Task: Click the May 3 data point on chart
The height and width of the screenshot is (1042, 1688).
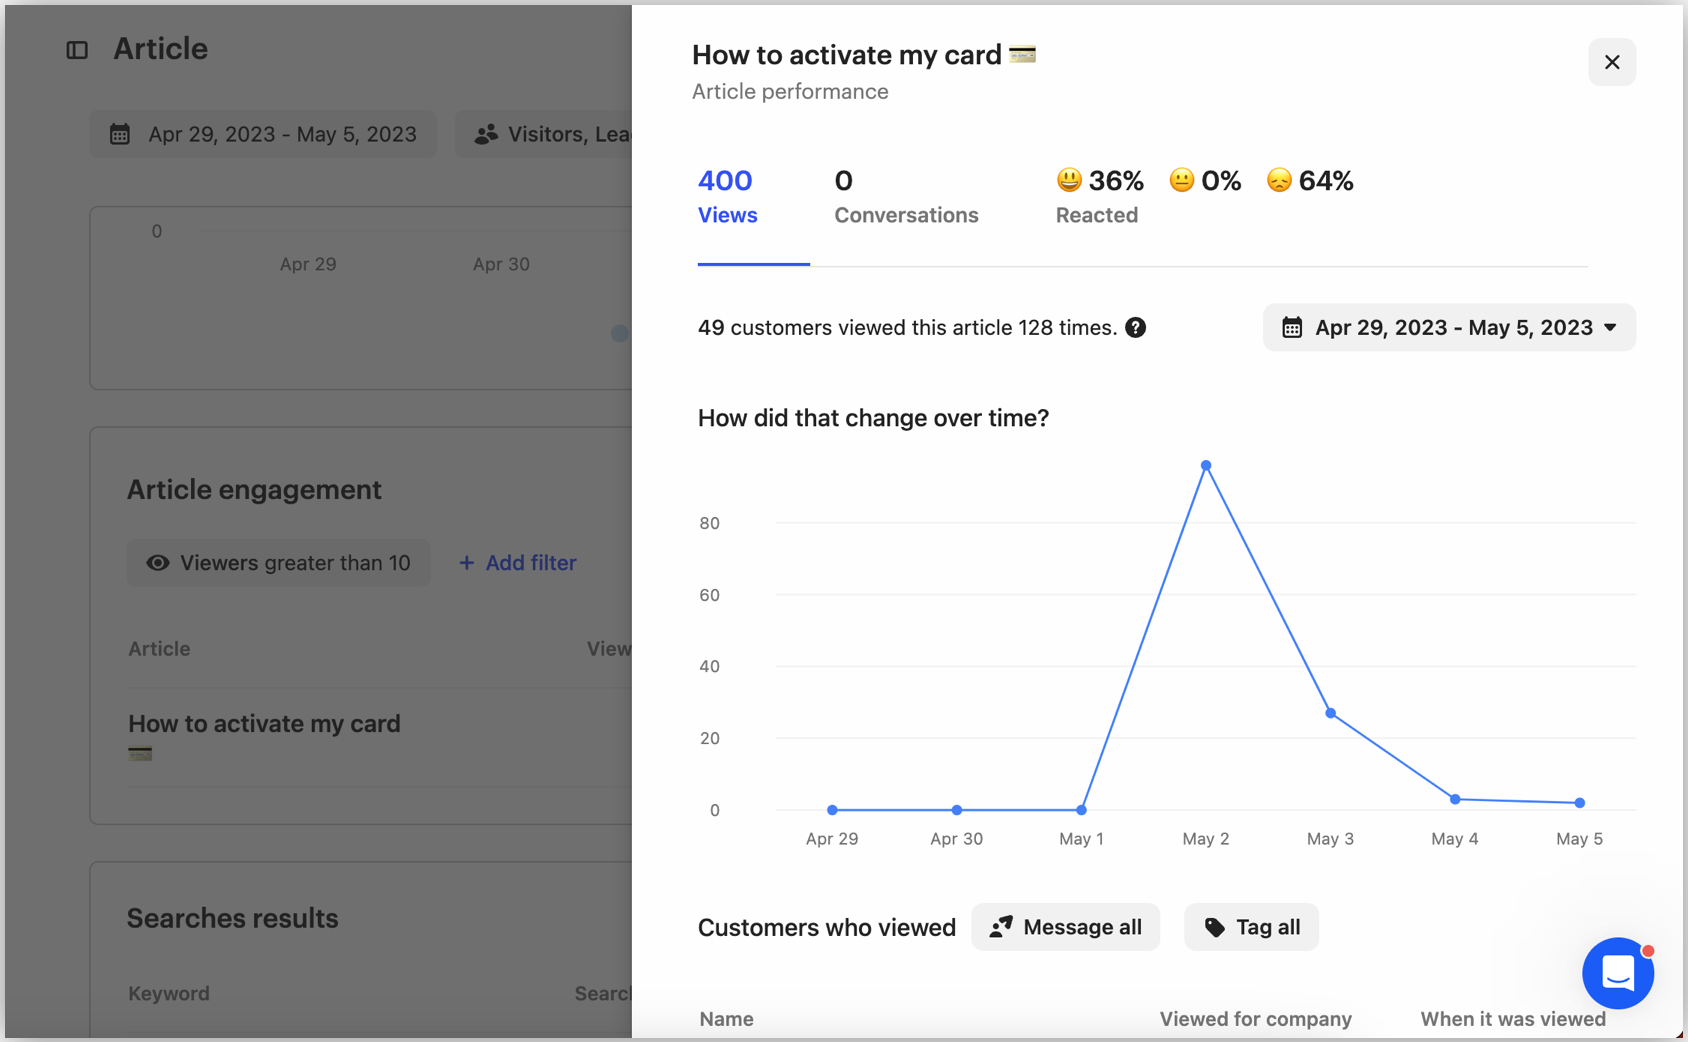Action: pyautogui.click(x=1330, y=714)
